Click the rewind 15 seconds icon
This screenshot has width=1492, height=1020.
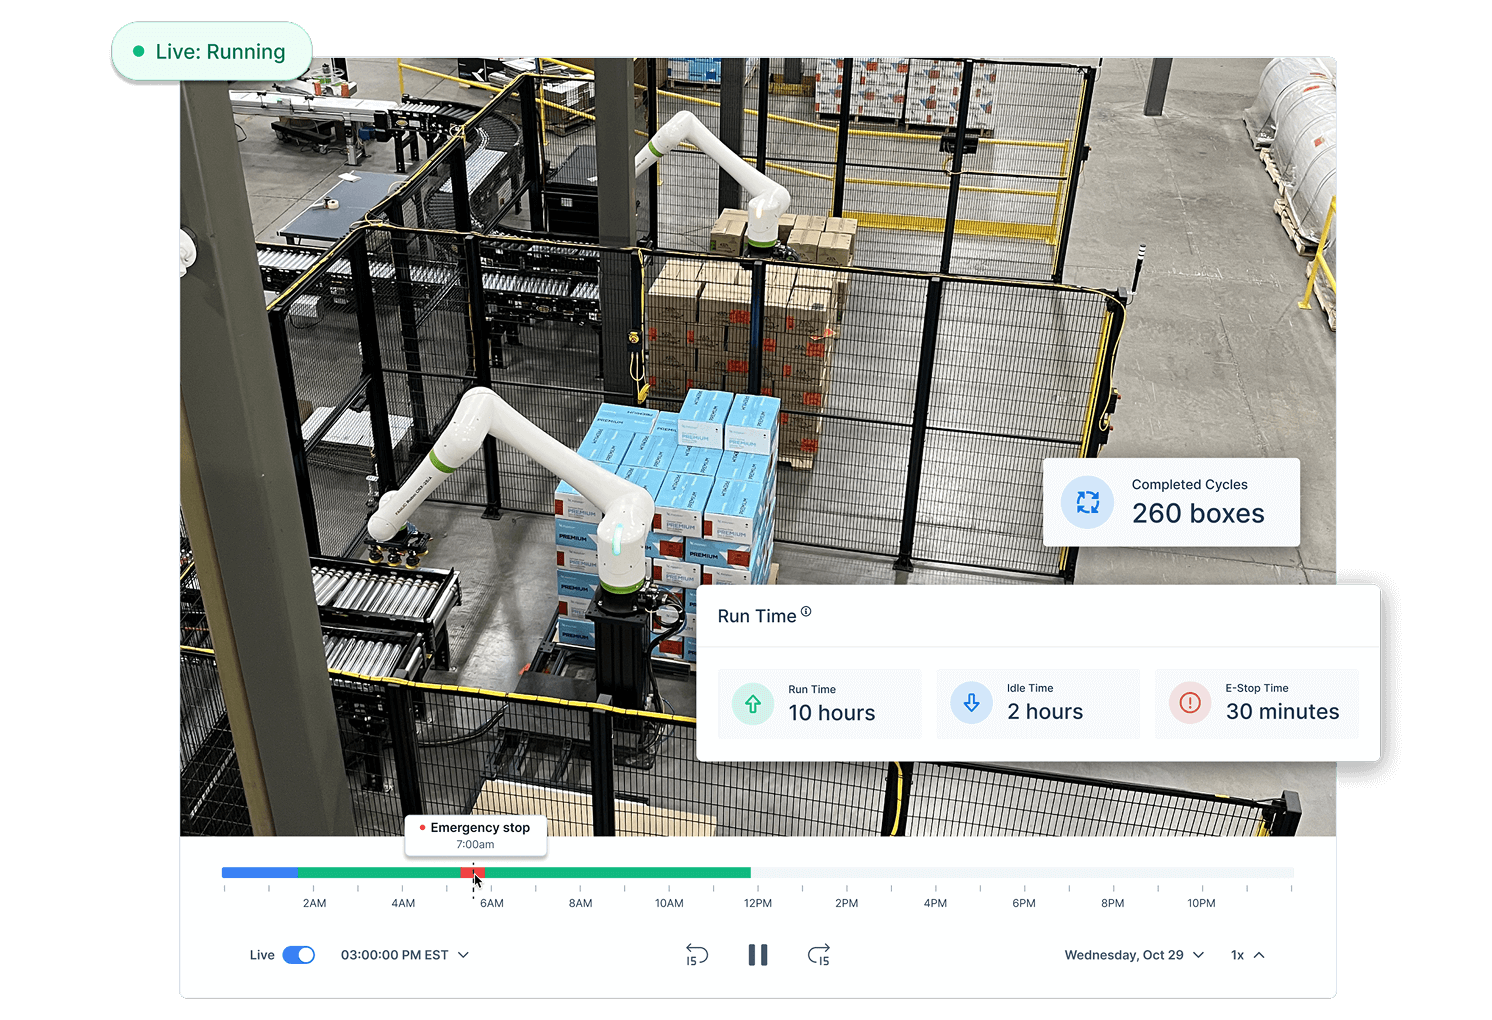pos(696,954)
